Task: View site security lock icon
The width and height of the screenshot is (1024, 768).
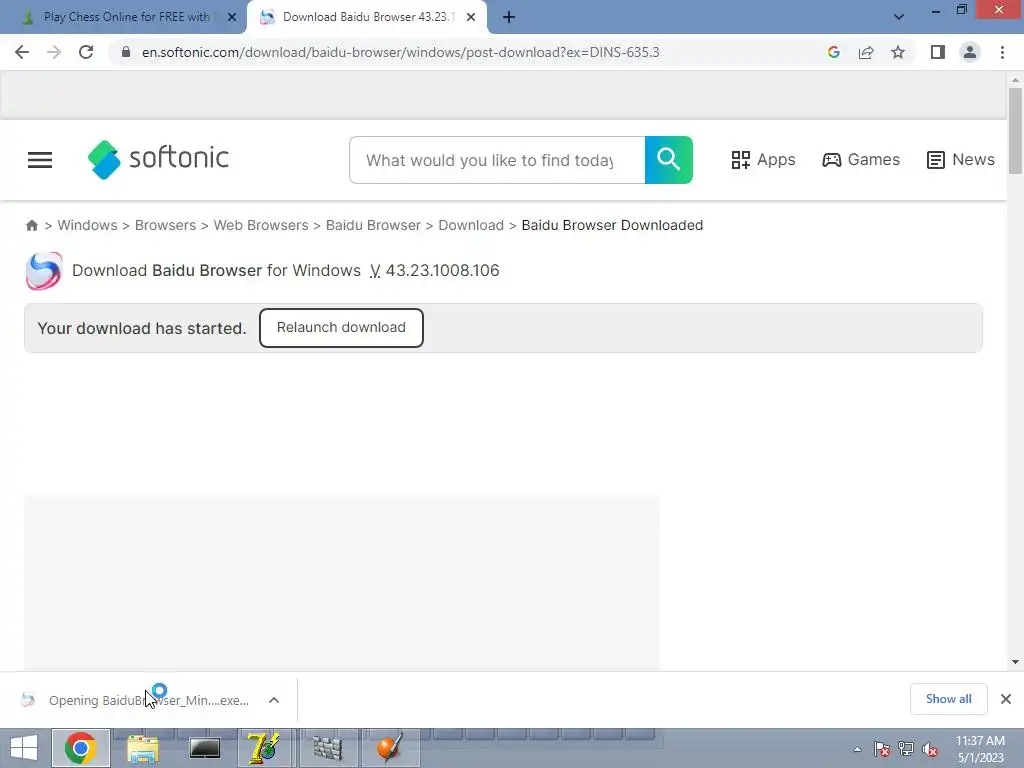Action: click(126, 52)
